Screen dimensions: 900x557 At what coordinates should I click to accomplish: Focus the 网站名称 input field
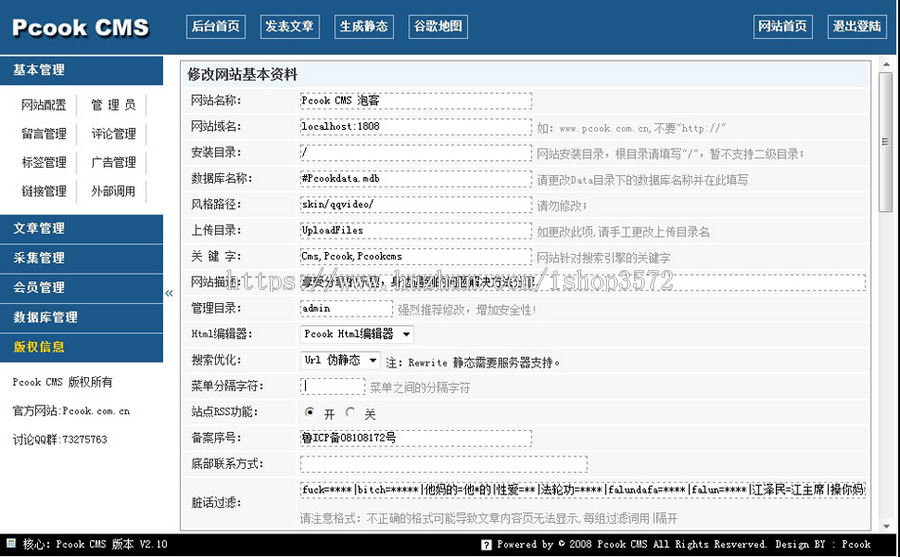(416, 100)
